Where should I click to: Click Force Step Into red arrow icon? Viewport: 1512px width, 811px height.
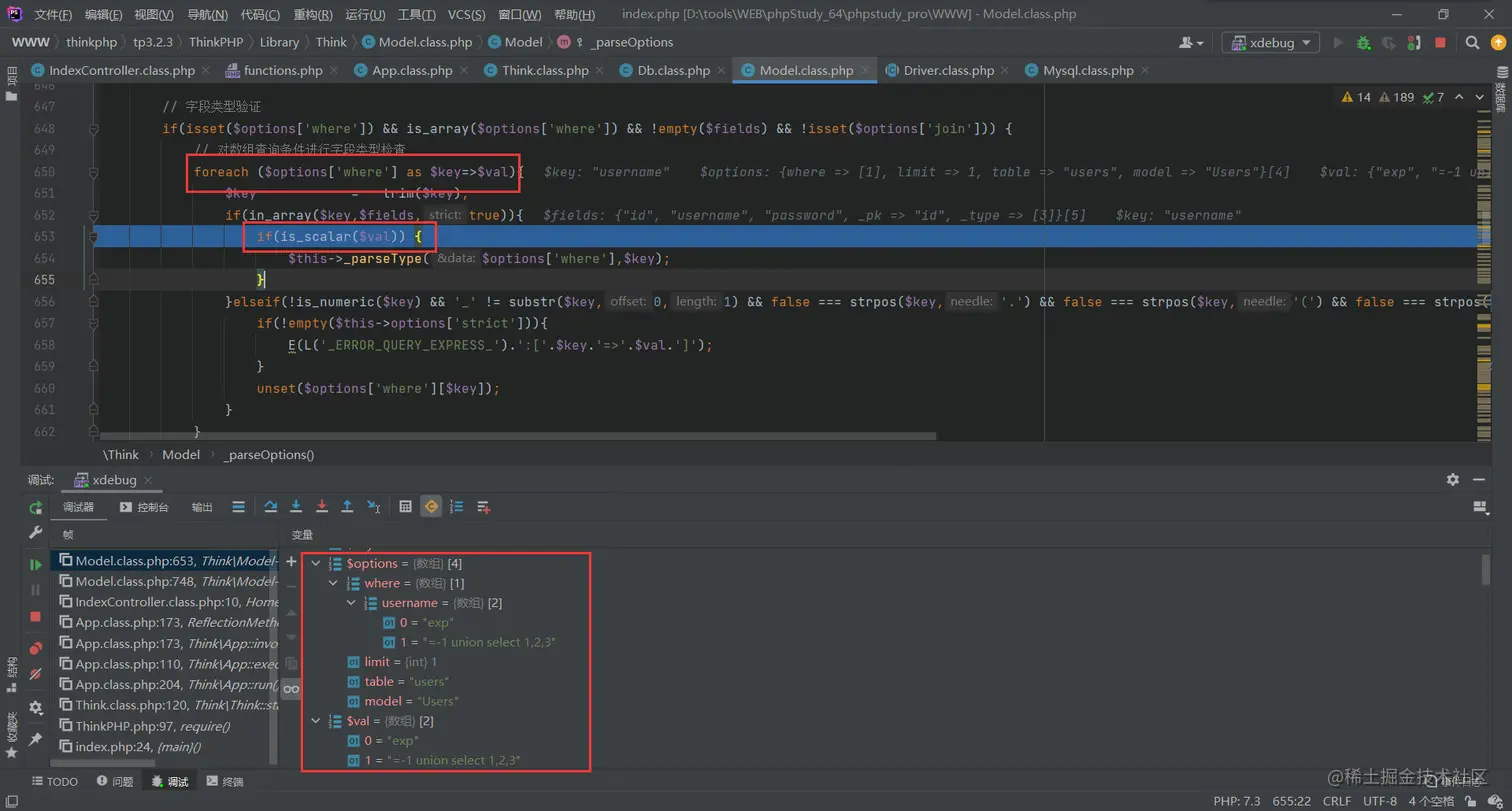pyautogui.click(x=322, y=507)
